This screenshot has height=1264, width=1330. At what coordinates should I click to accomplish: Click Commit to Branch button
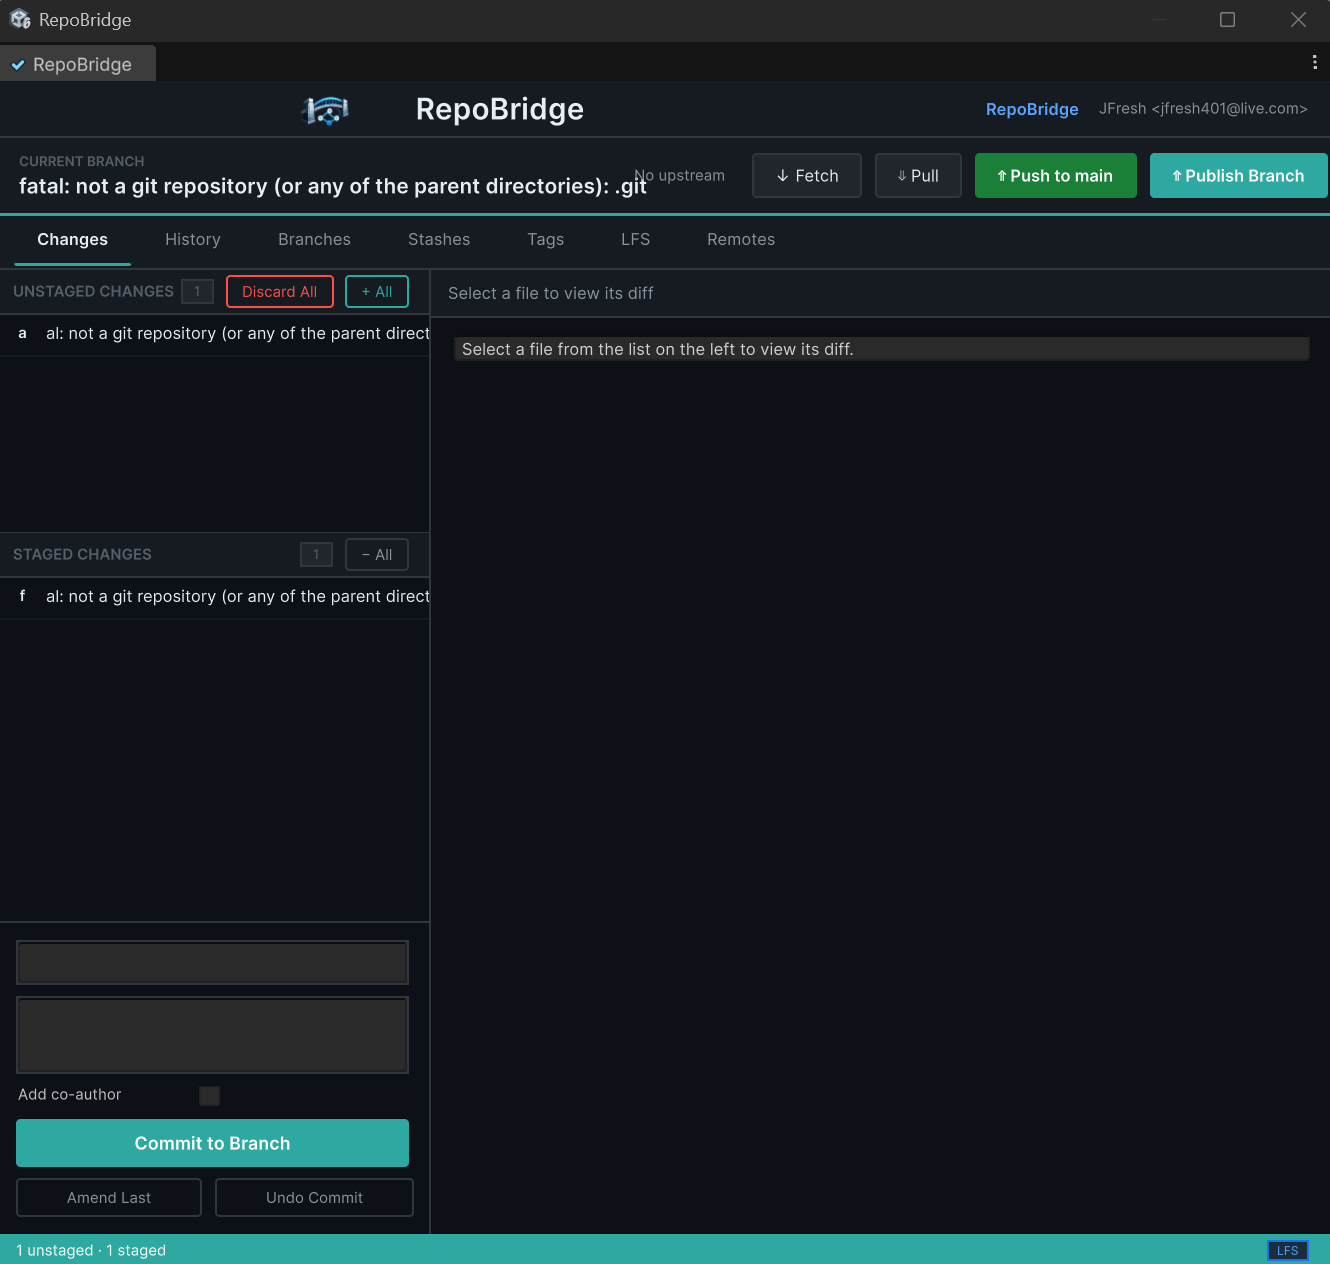click(x=212, y=1143)
